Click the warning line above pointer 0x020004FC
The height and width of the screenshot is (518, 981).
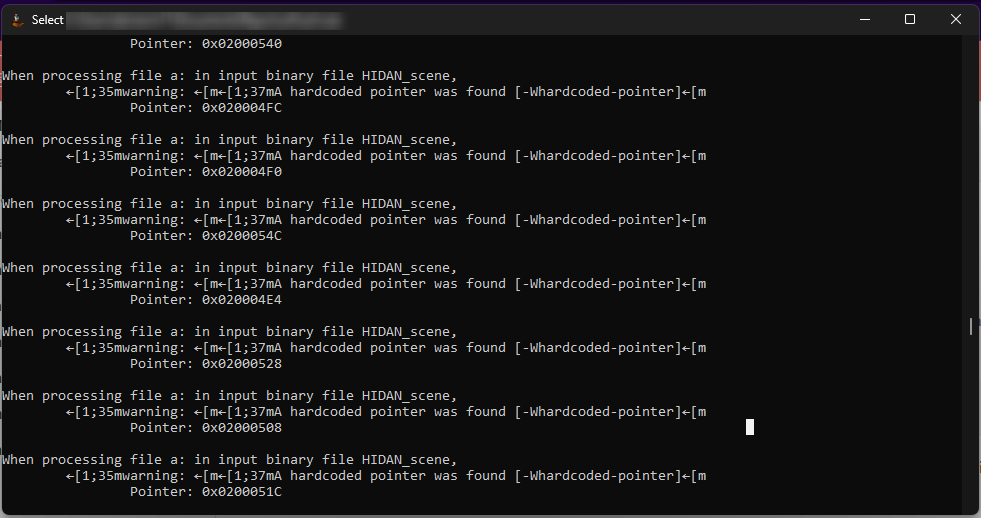pyautogui.click(x=386, y=92)
